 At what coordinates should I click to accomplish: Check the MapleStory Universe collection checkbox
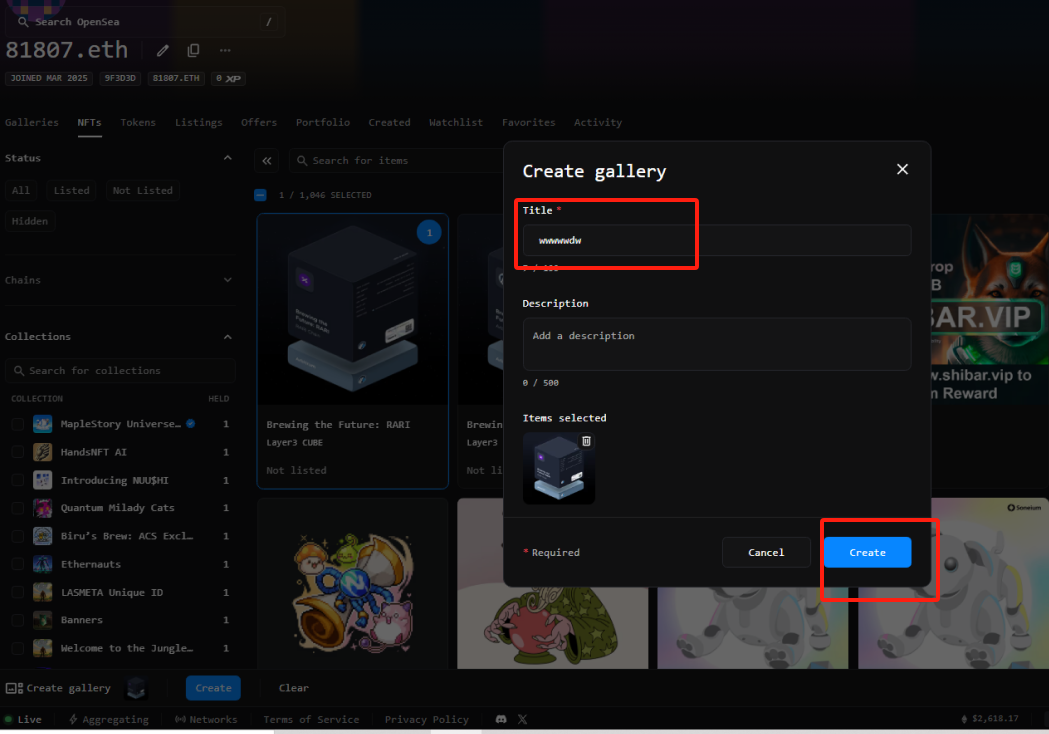(x=18, y=424)
